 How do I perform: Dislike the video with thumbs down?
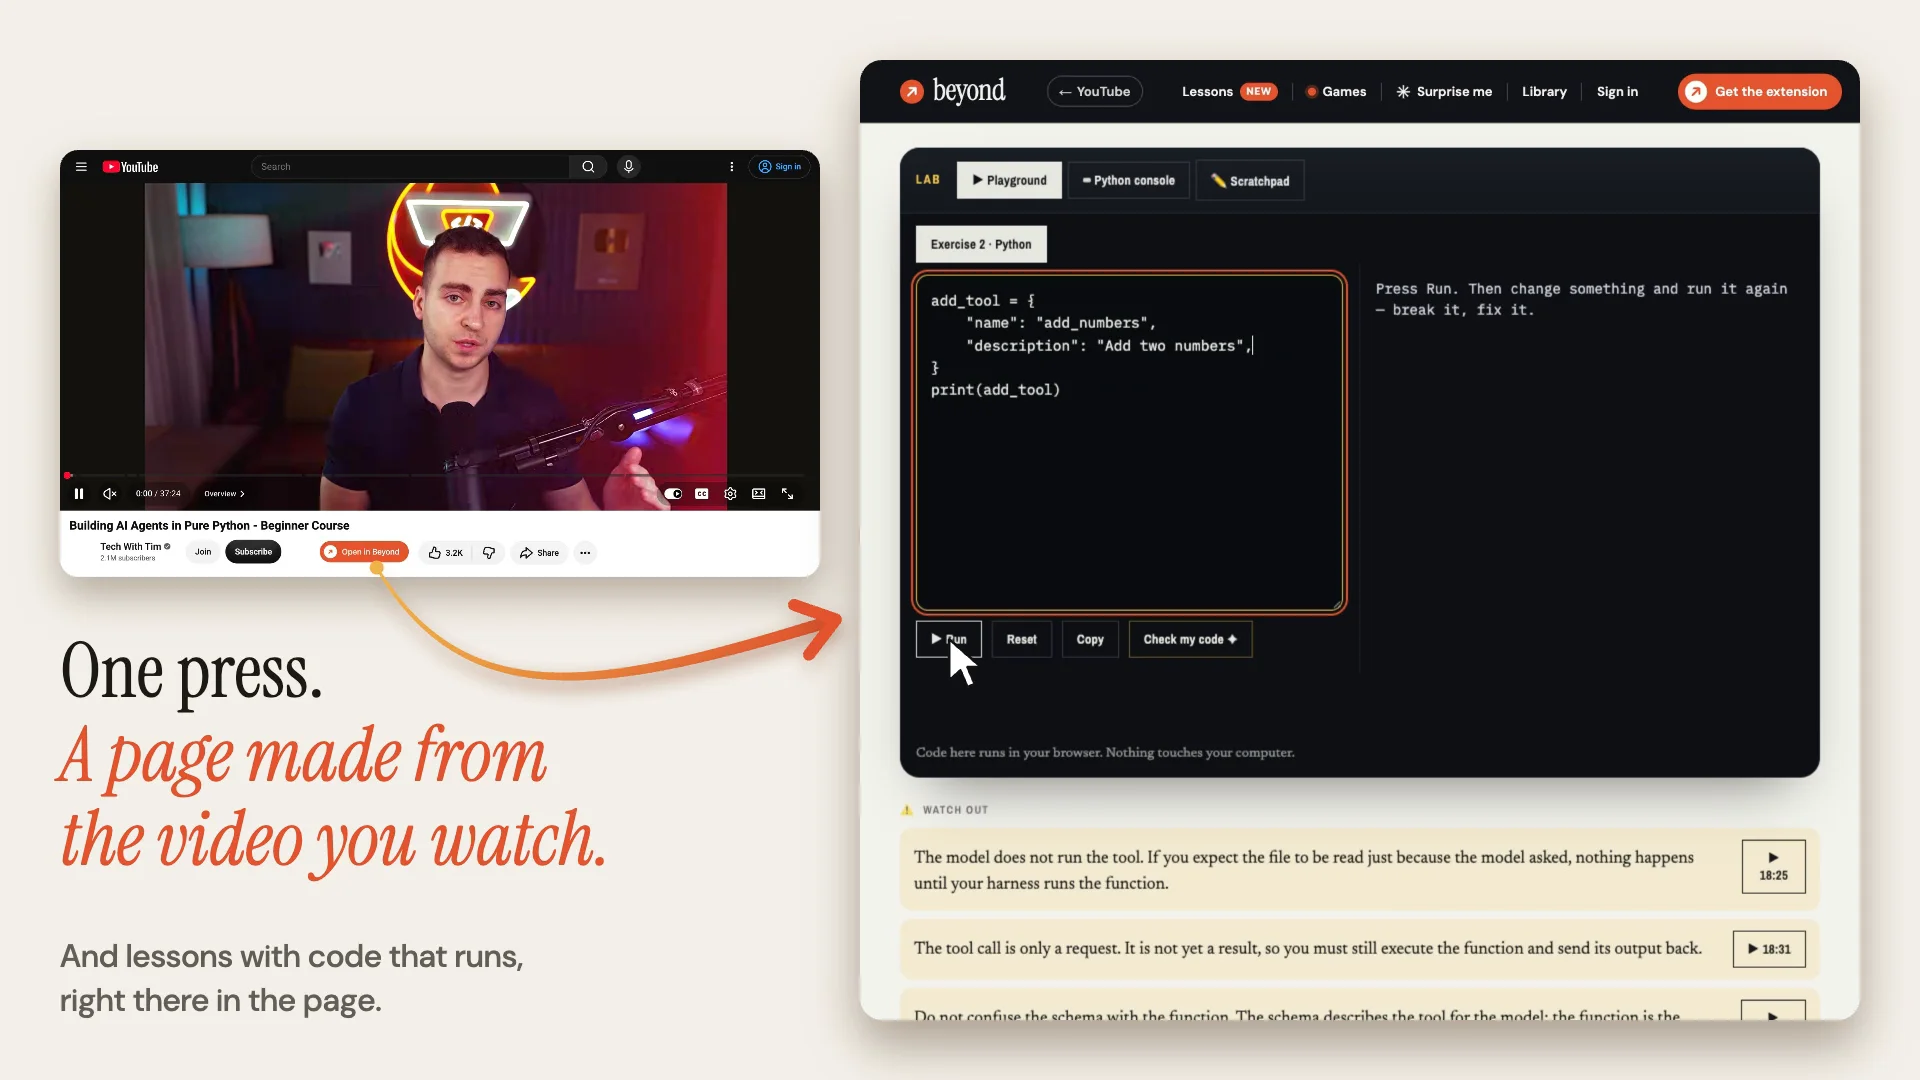(x=489, y=553)
